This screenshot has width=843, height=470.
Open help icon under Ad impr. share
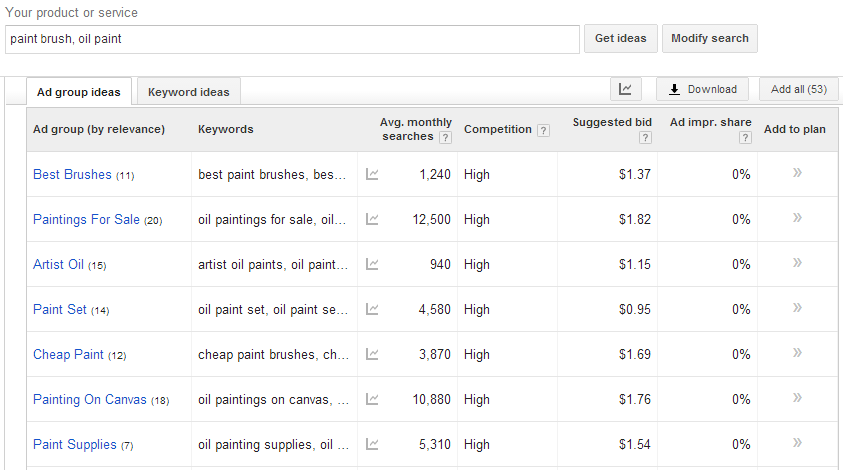click(745, 138)
